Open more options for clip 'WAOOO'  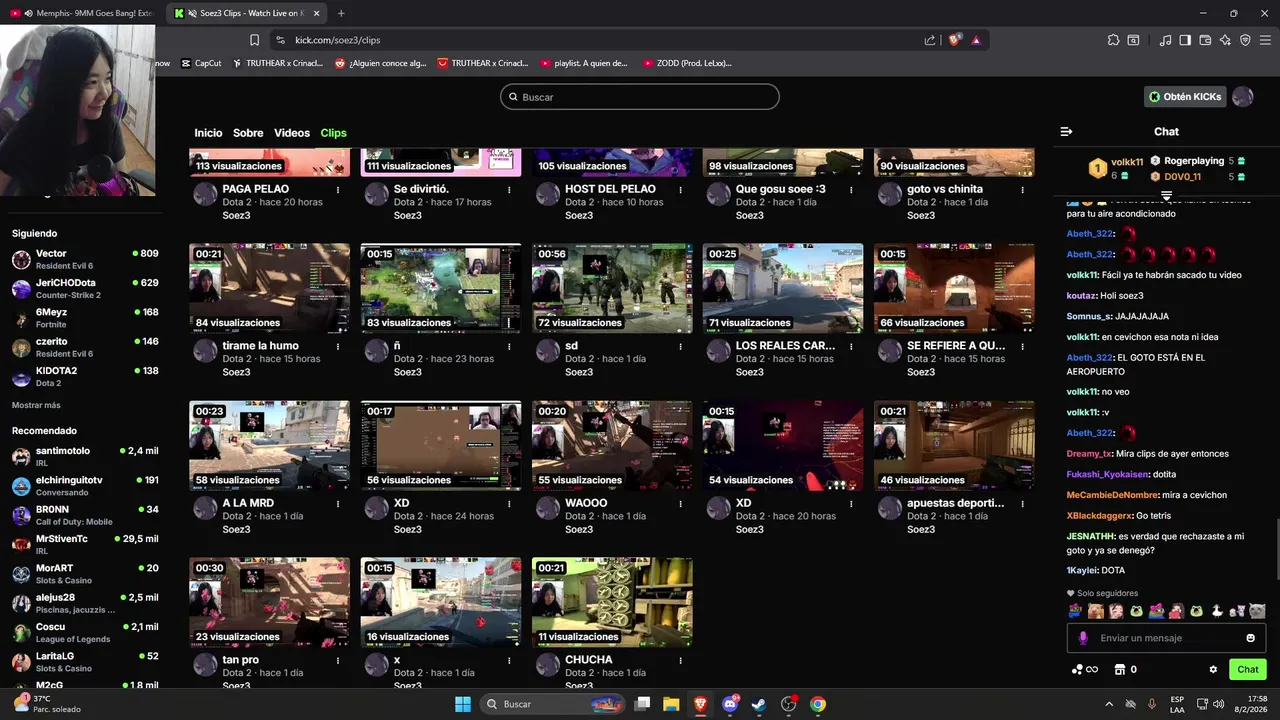(x=680, y=503)
